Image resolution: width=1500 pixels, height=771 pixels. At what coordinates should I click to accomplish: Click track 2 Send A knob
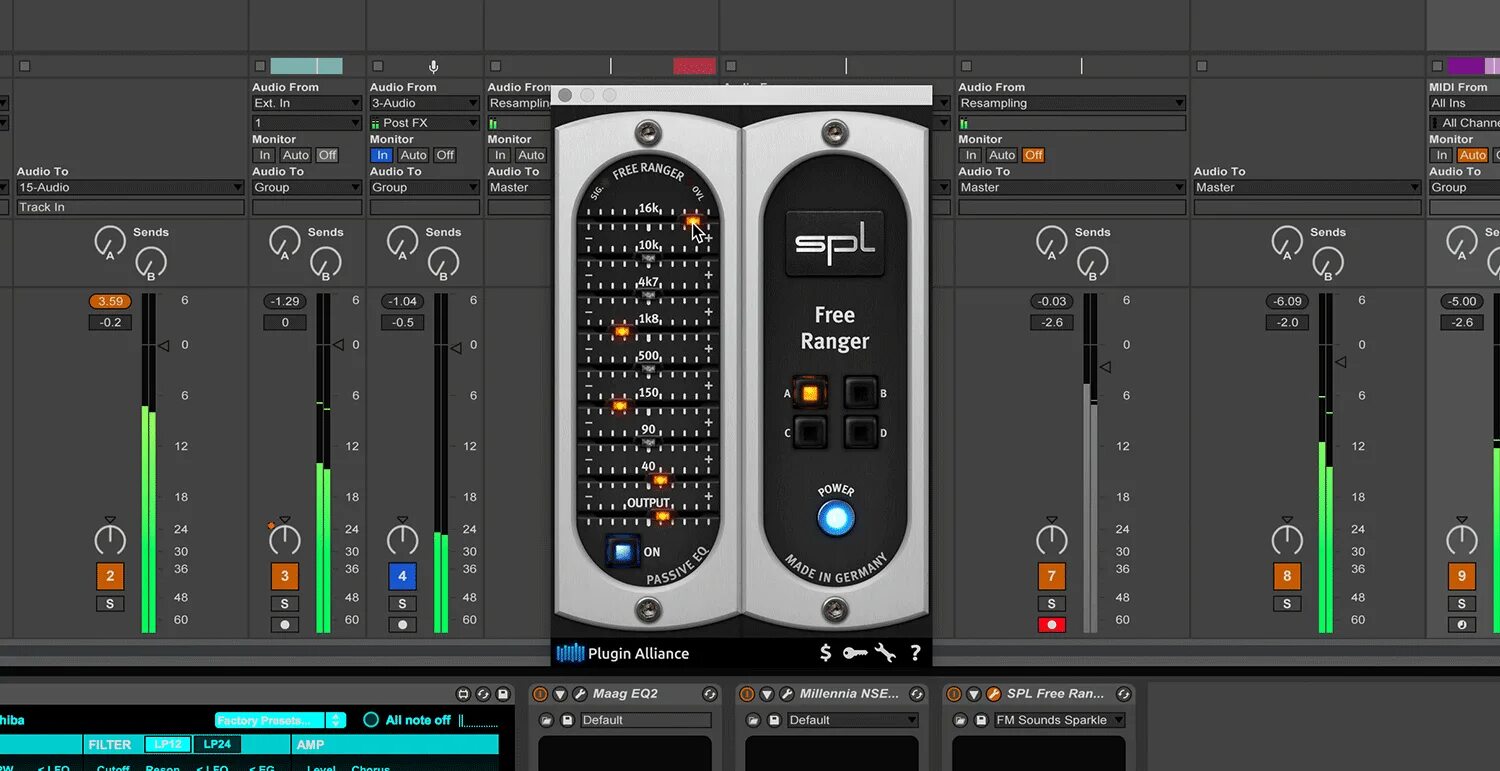[110, 241]
